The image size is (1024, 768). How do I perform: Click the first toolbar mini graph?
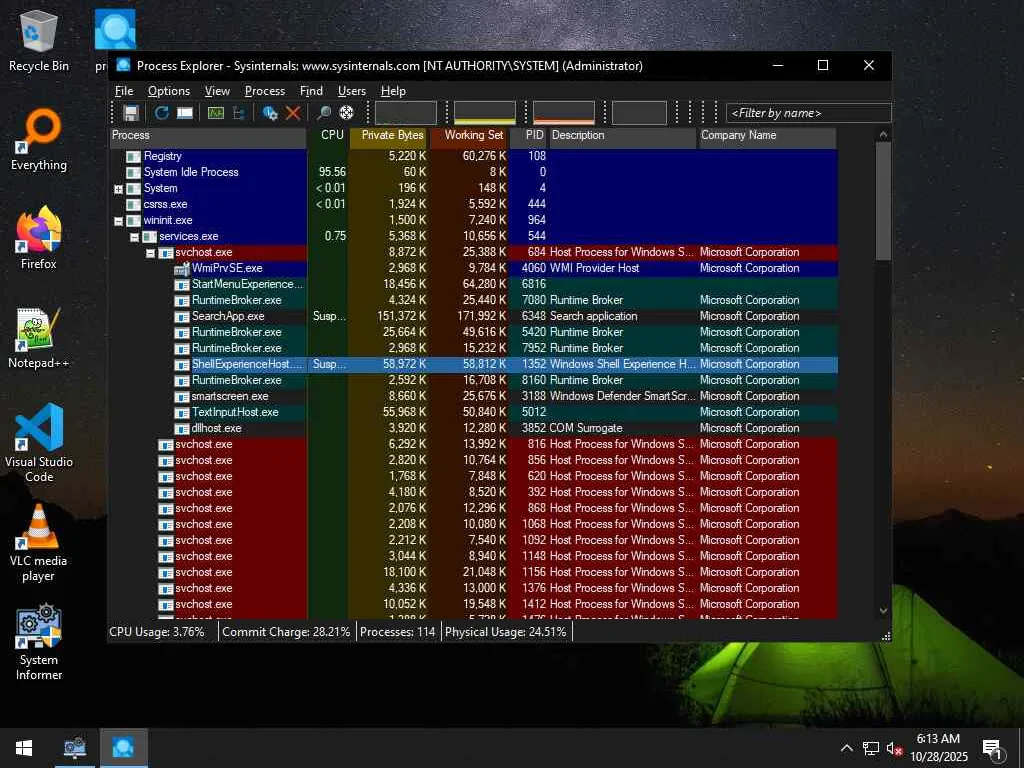click(x=406, y=113)
